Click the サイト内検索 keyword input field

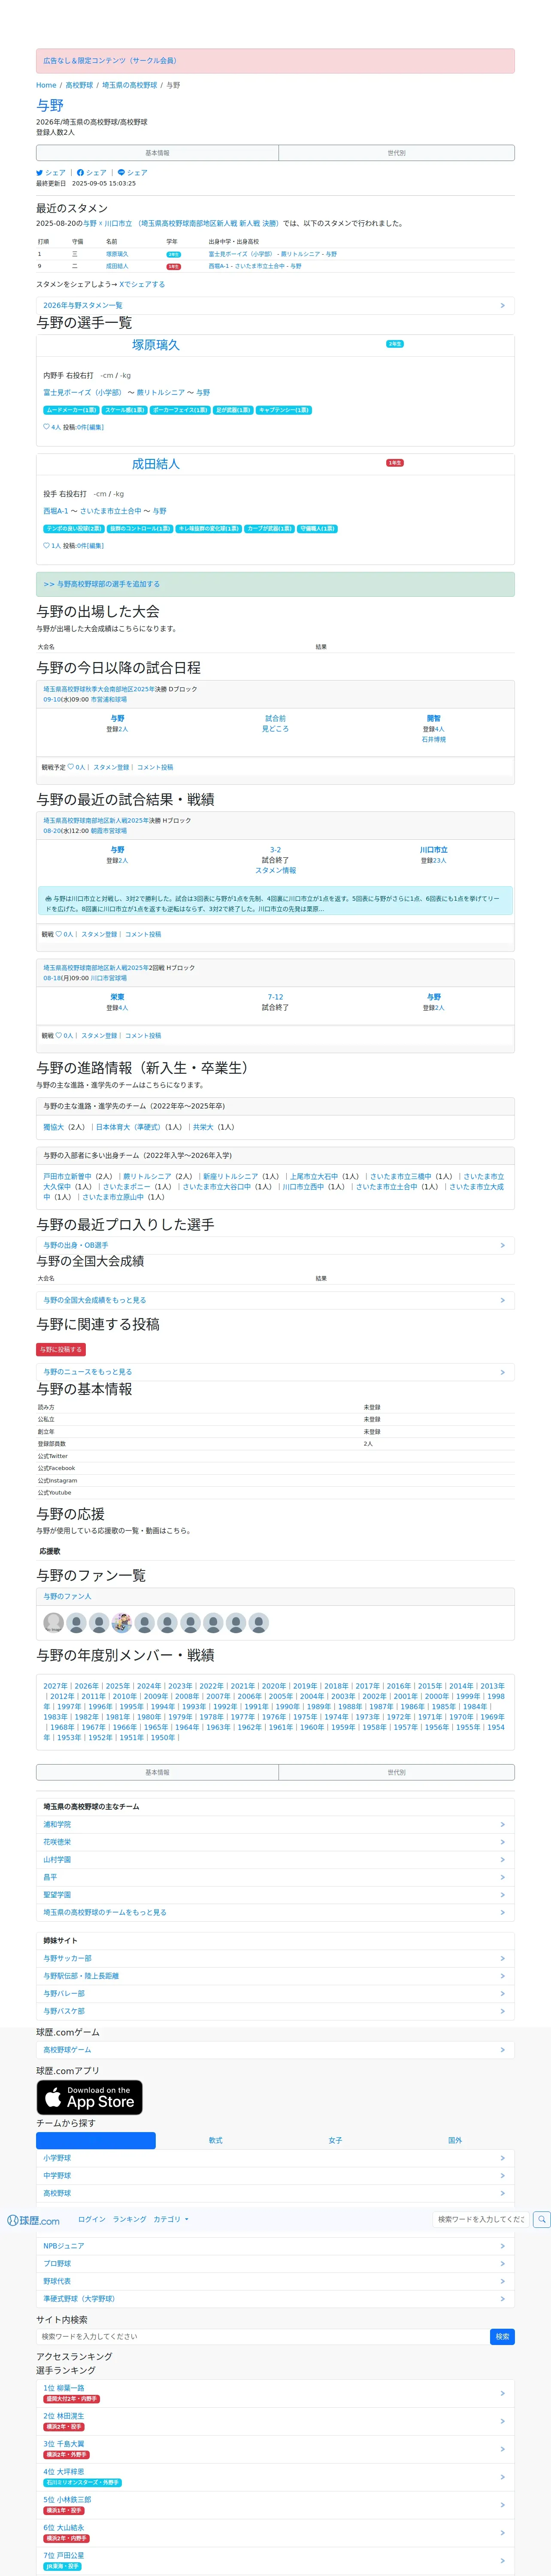[x=263, y=2337]
